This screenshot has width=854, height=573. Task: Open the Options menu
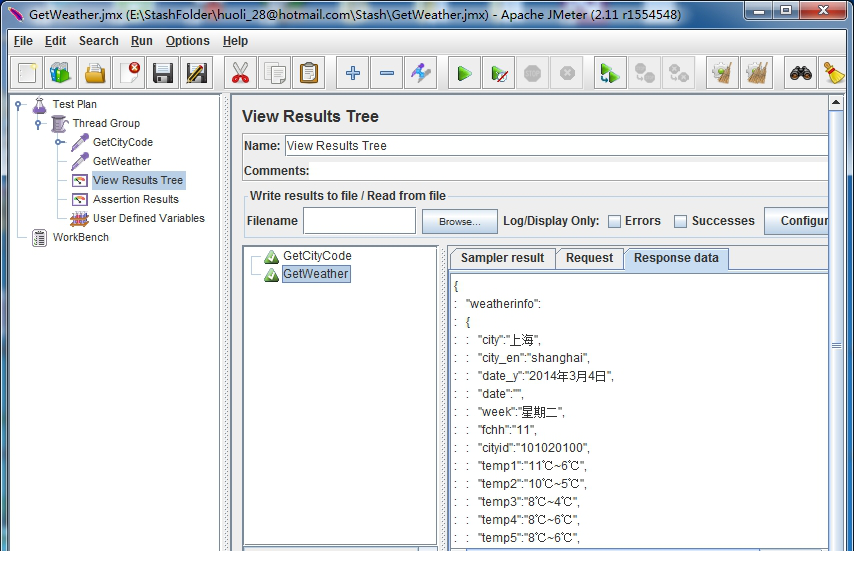pyautogui.click(x=187, y=41)
